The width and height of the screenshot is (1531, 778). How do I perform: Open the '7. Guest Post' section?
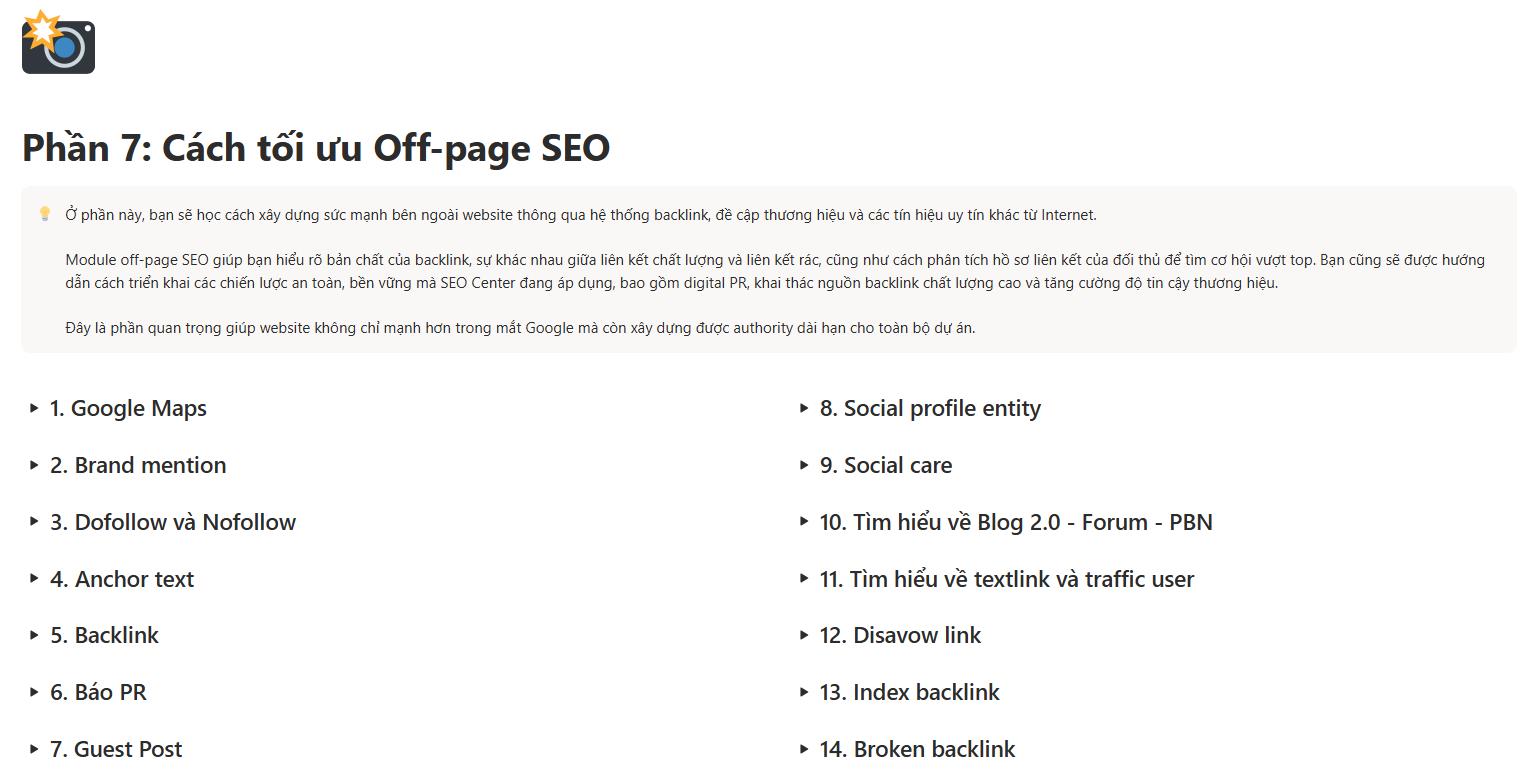tap(116, 749)
